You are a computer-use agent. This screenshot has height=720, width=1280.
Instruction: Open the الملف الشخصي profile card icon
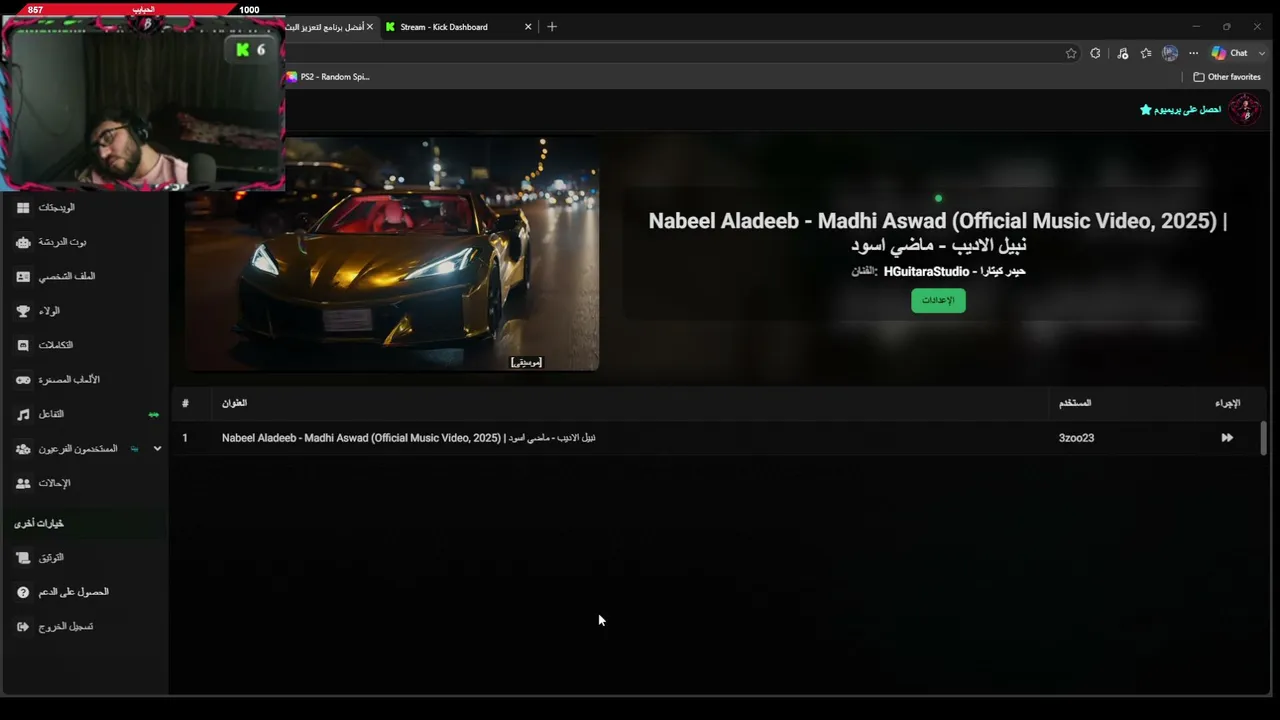23,276
